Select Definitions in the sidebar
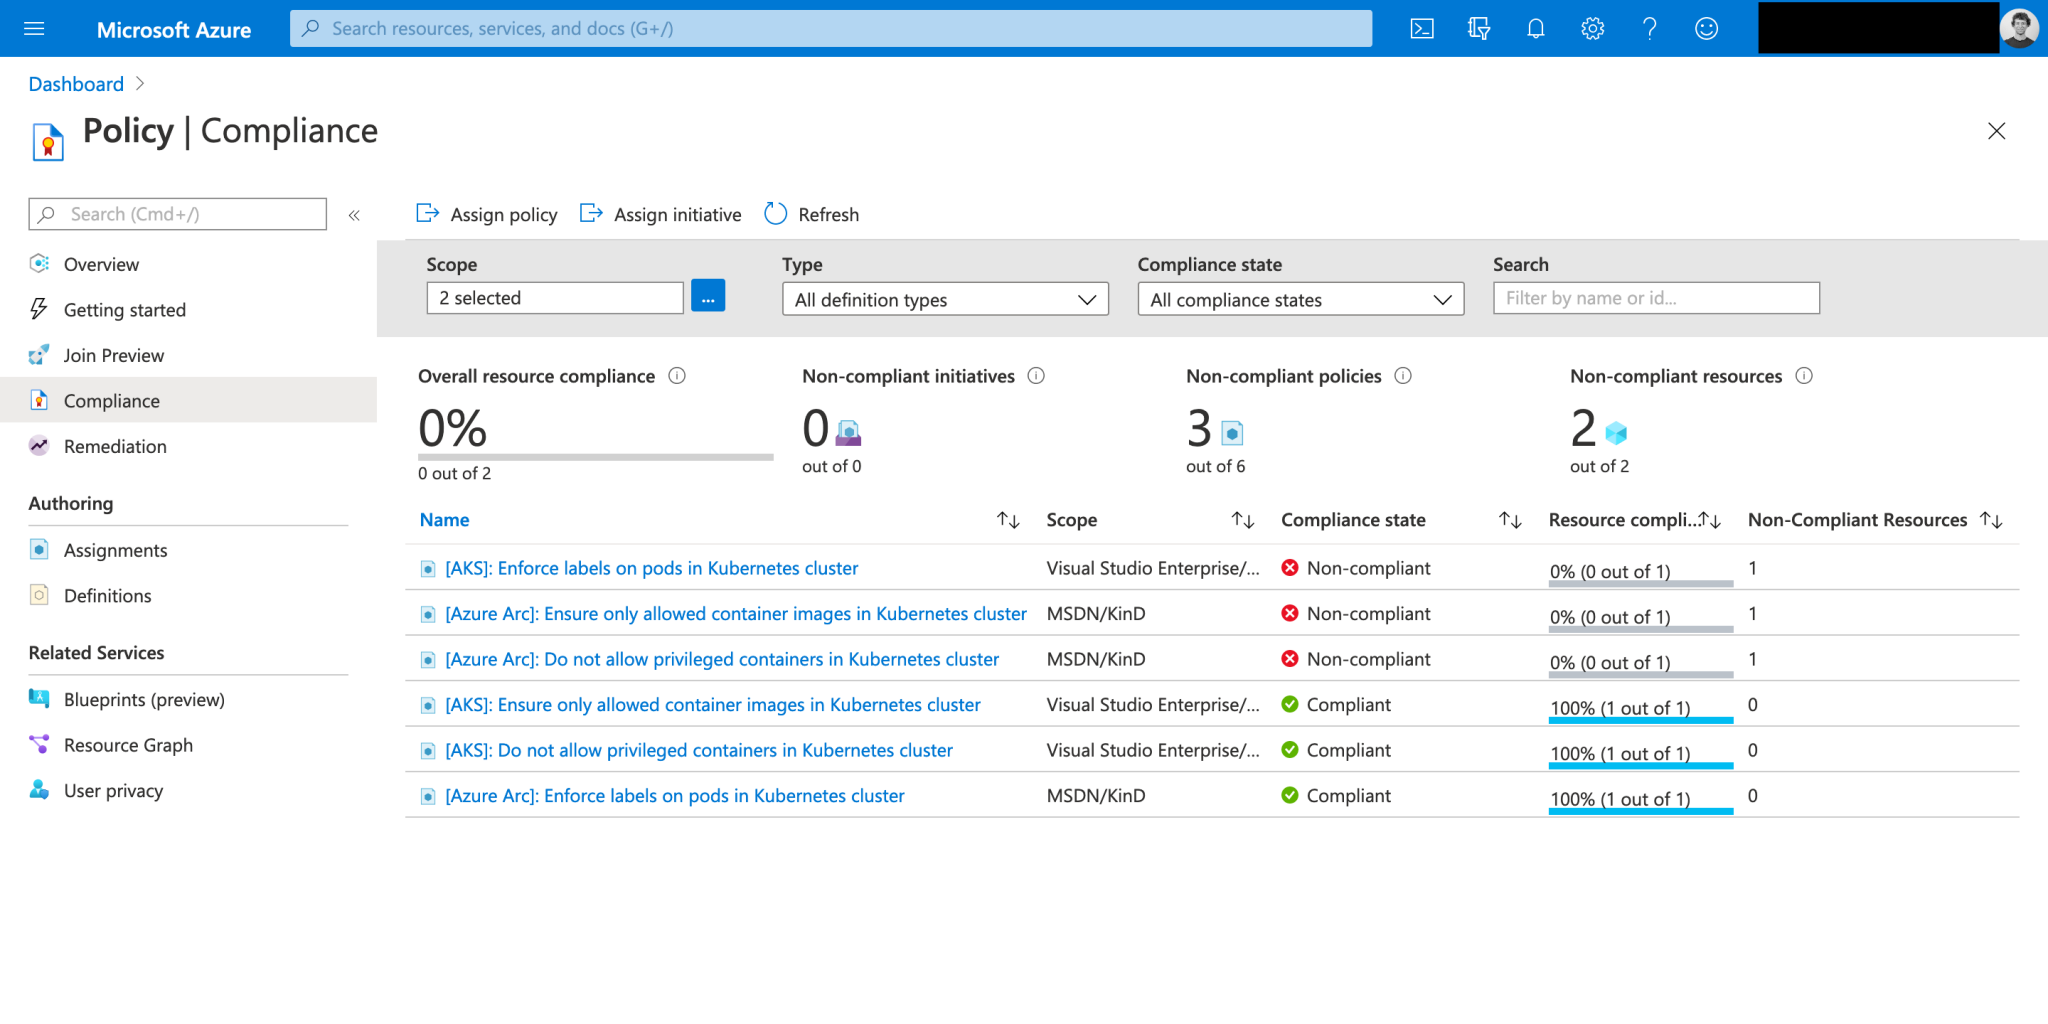Image resolution: width=2048 pixels, height=1024 pixels. click(x=107, y=595)
